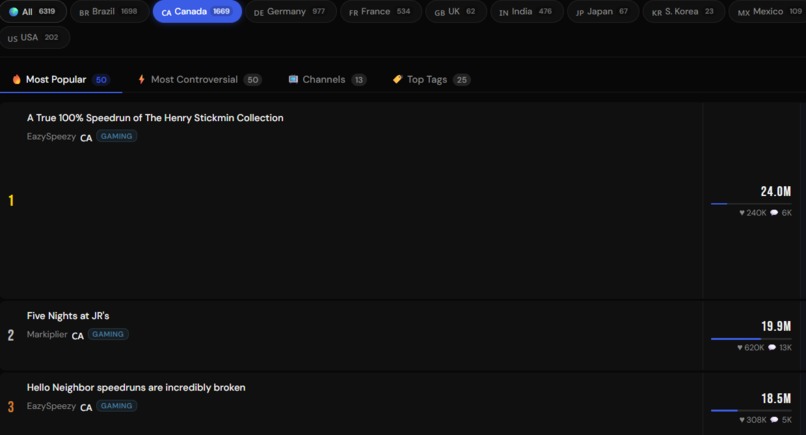Click the comment bubble icon beside 5K
806x435 pixels.
774,420
